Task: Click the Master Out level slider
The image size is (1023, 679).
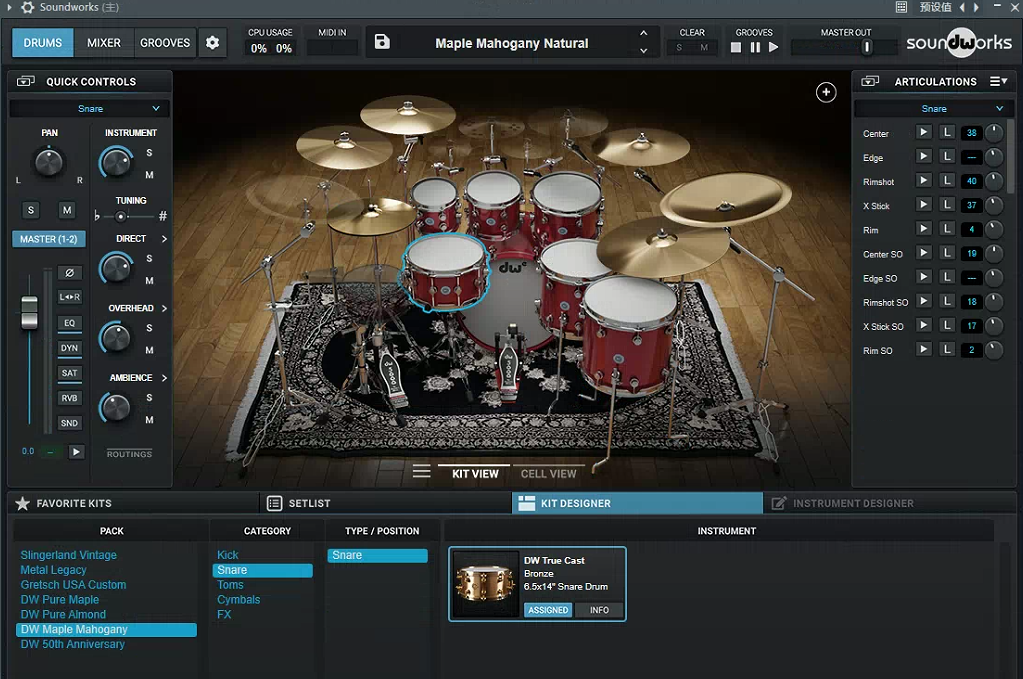Action: point(866,47)
